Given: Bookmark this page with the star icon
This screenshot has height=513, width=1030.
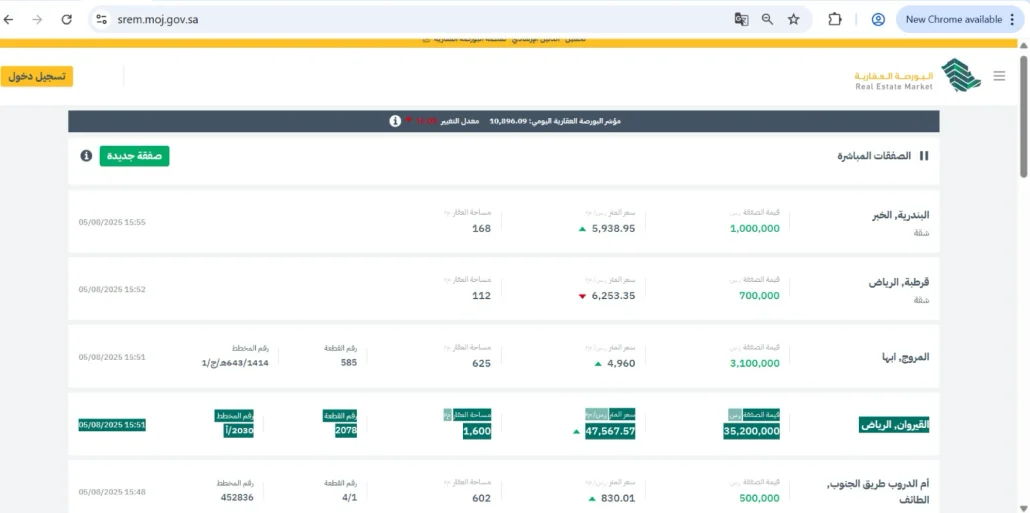Looking at the screenshot, I should pos(794,19).
